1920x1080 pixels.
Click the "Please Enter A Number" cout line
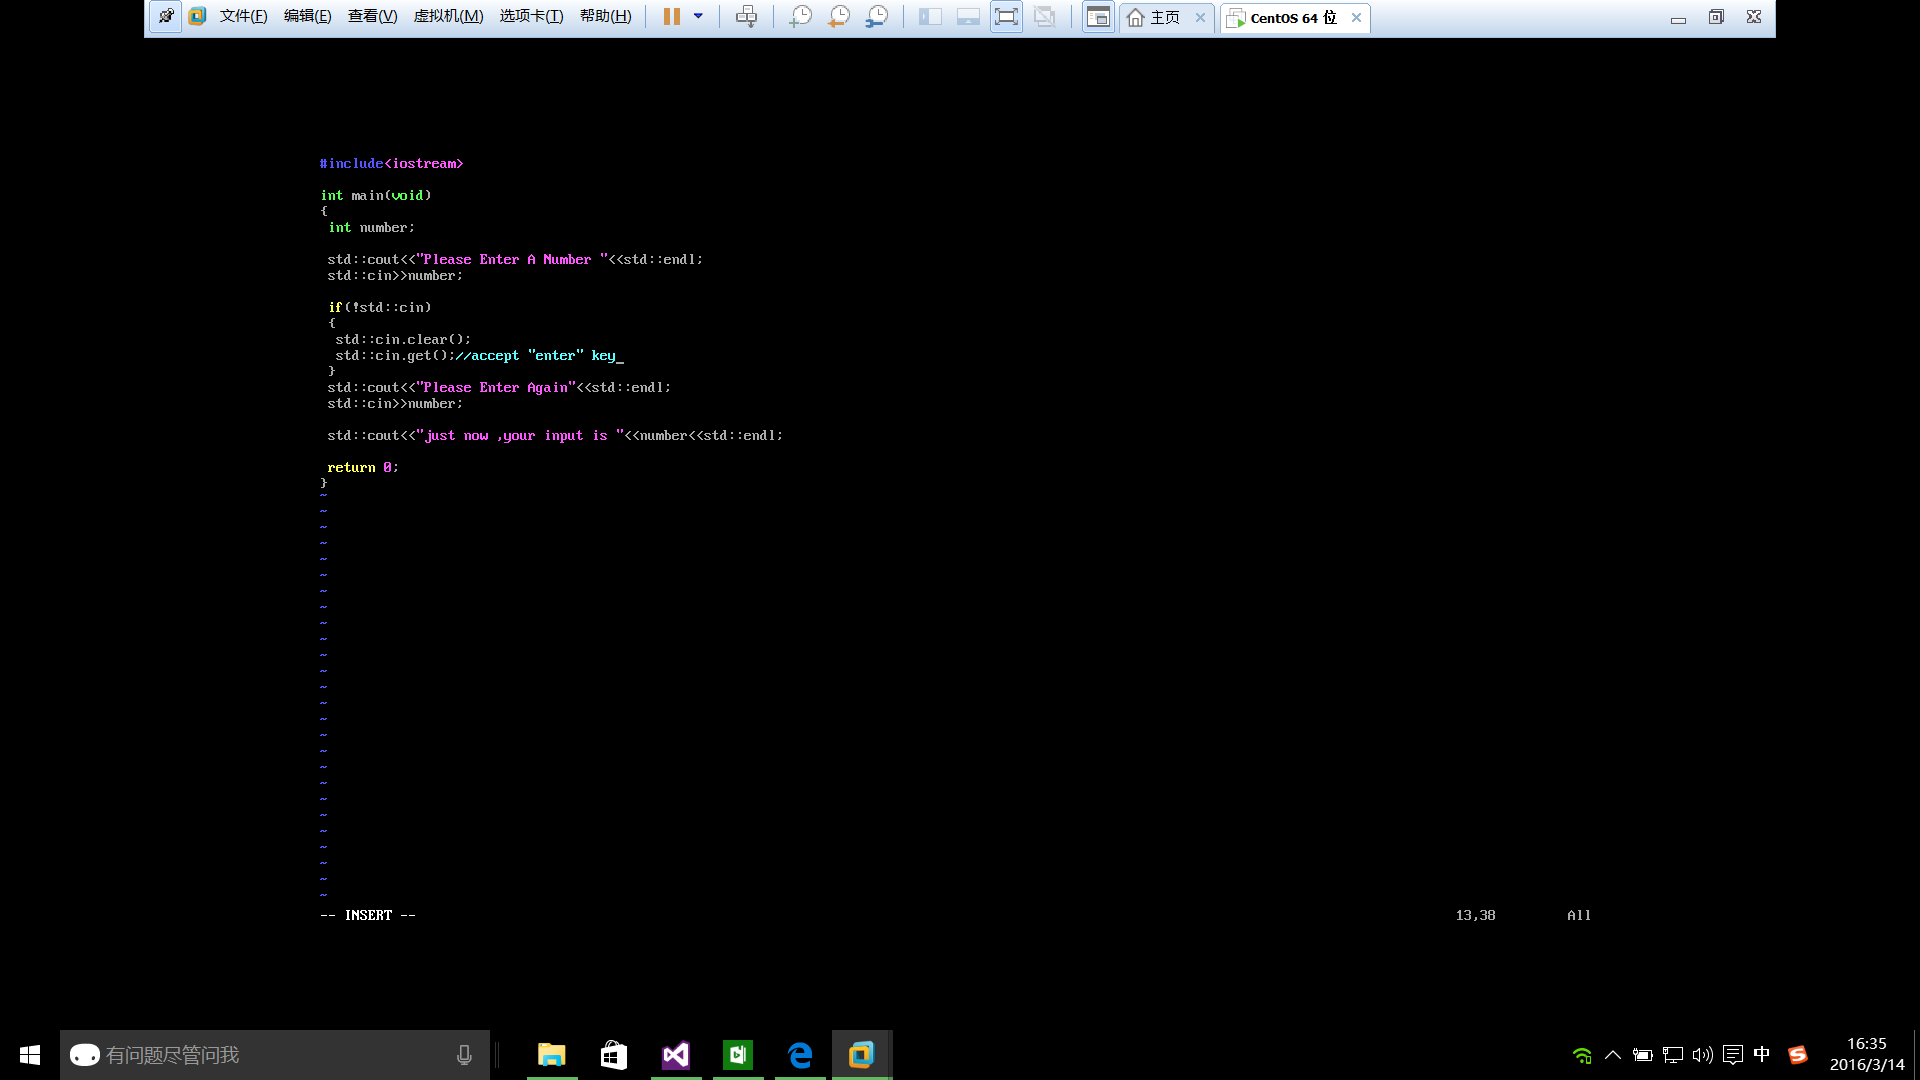(515, 259)
